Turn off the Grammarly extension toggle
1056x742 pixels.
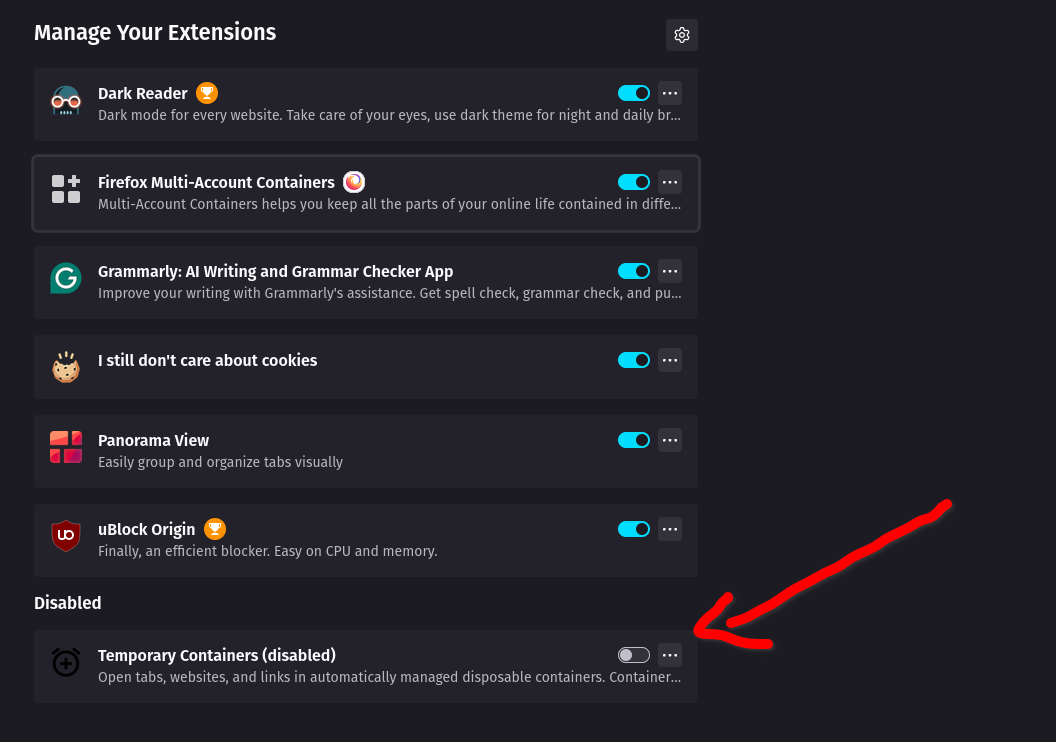point(634,271)
